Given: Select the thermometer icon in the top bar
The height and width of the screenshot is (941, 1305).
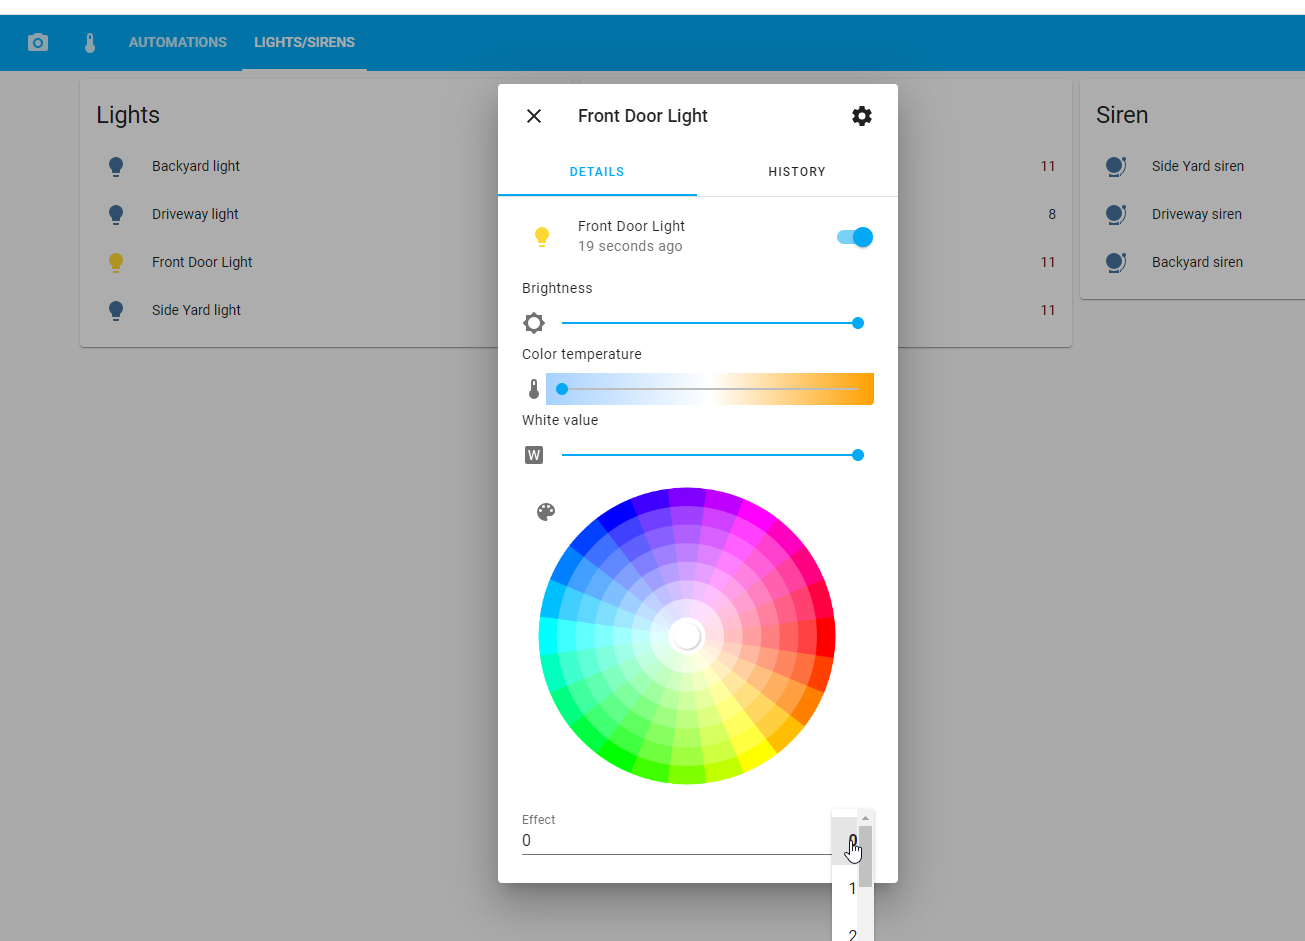Looking at the screenshot, I should [x=90, y=42].
